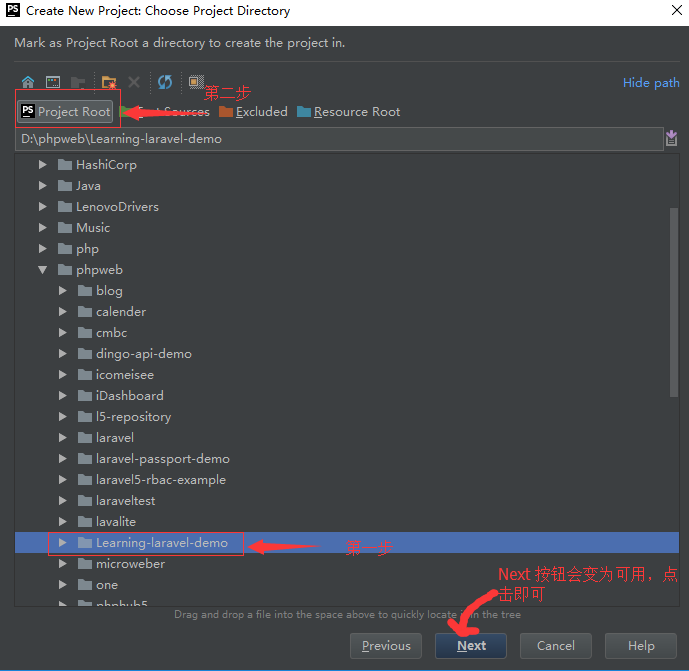Select the dingo-api-demo folder
Screen dimensions: 689x671
tap(143, 354)
